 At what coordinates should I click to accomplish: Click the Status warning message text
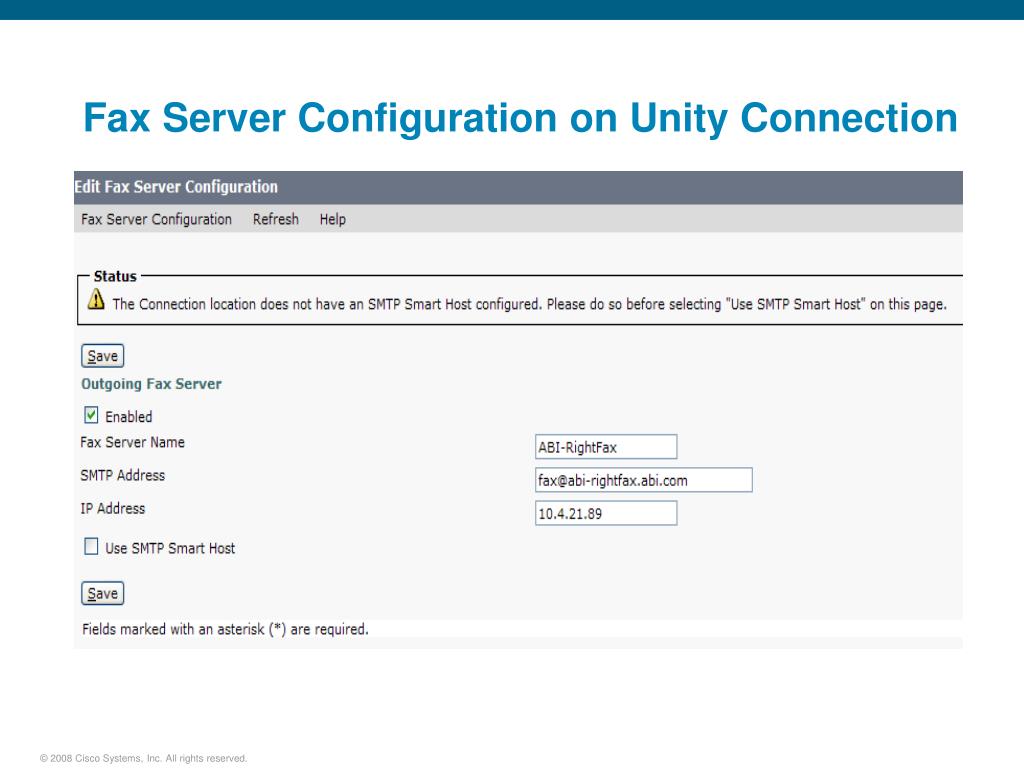(x=530, y=304)
